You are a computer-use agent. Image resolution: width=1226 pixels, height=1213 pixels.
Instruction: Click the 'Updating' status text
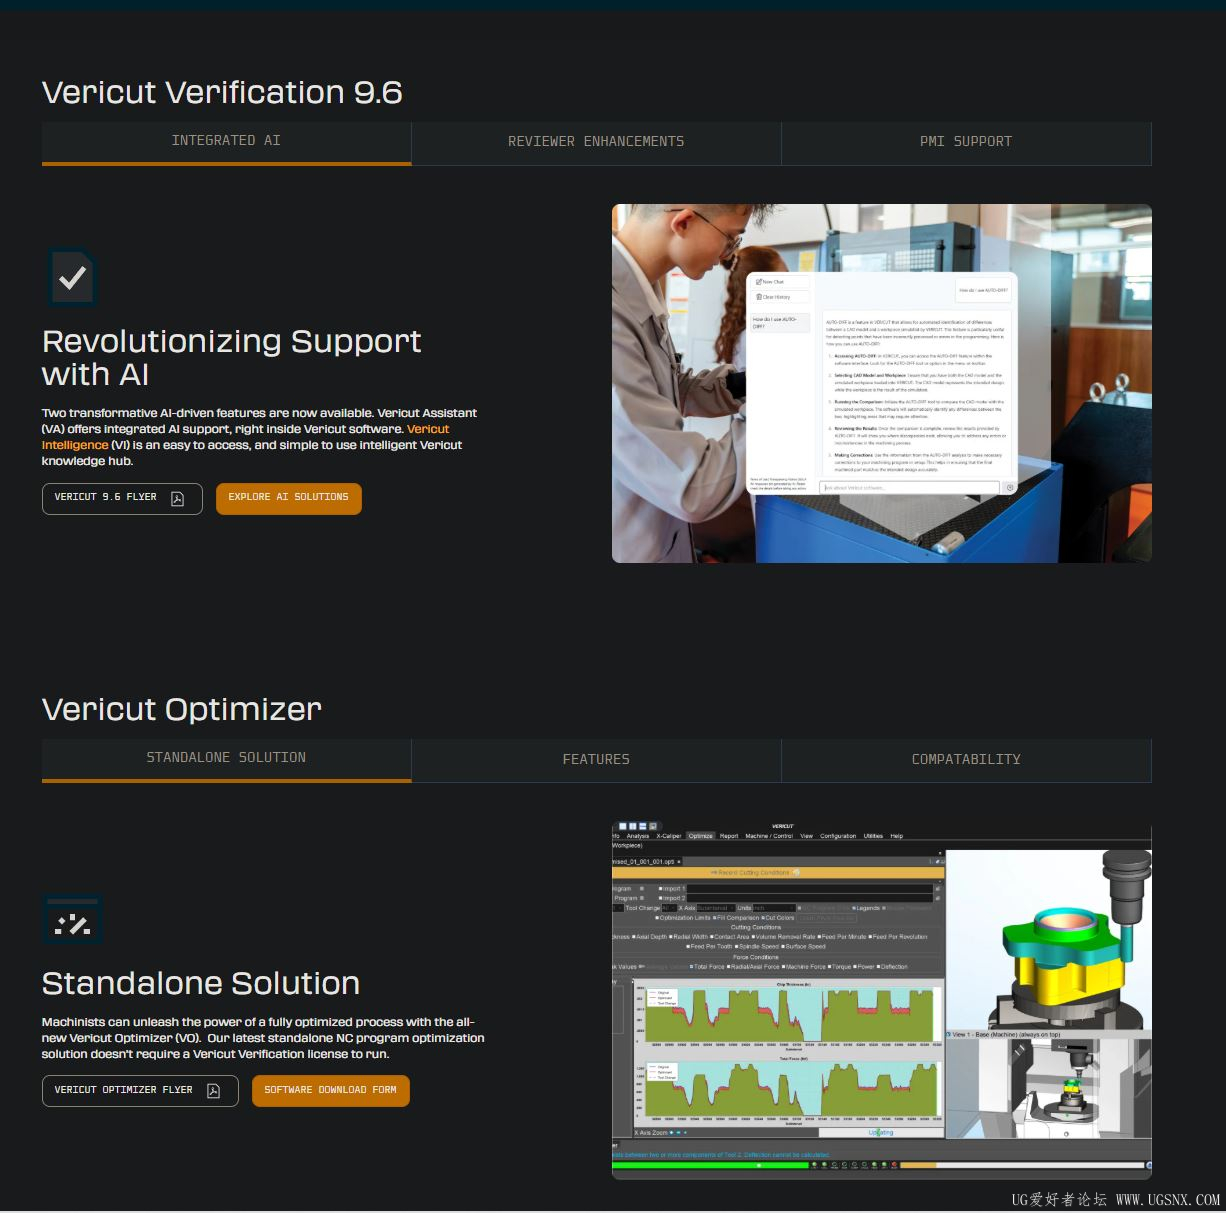coord(881,1132)
